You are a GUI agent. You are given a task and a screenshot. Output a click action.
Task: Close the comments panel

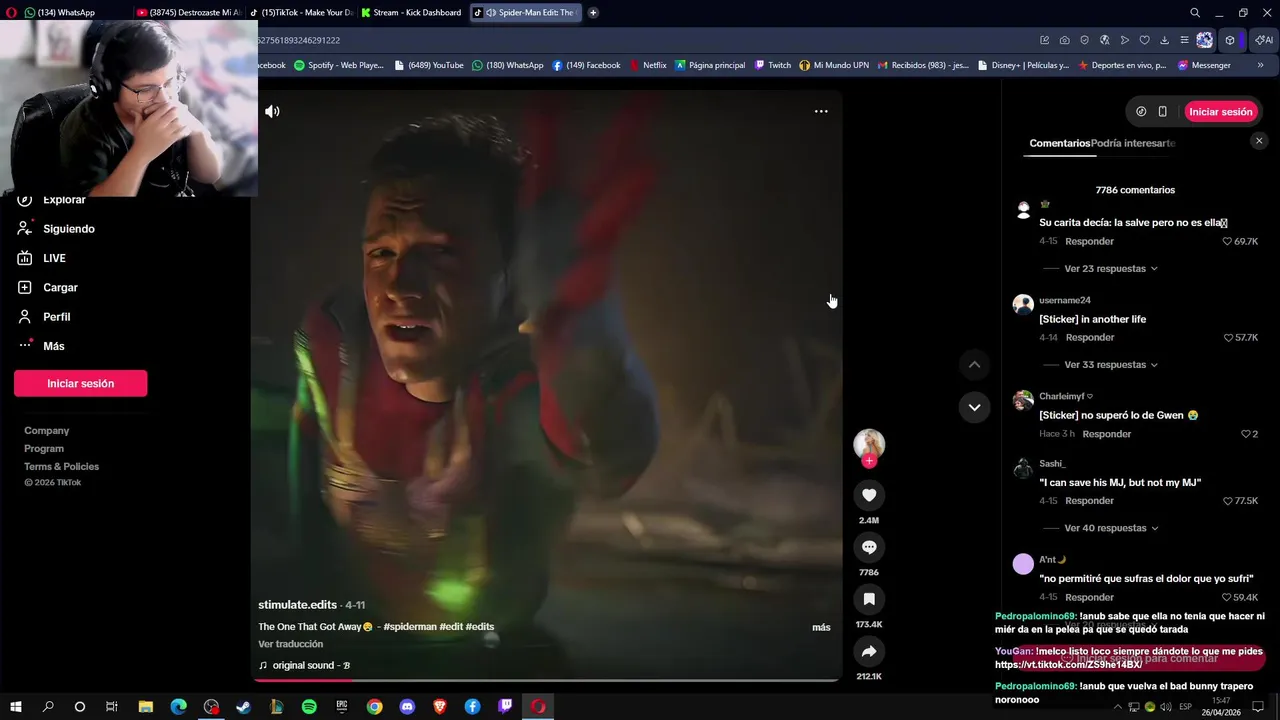[1259, 141]
